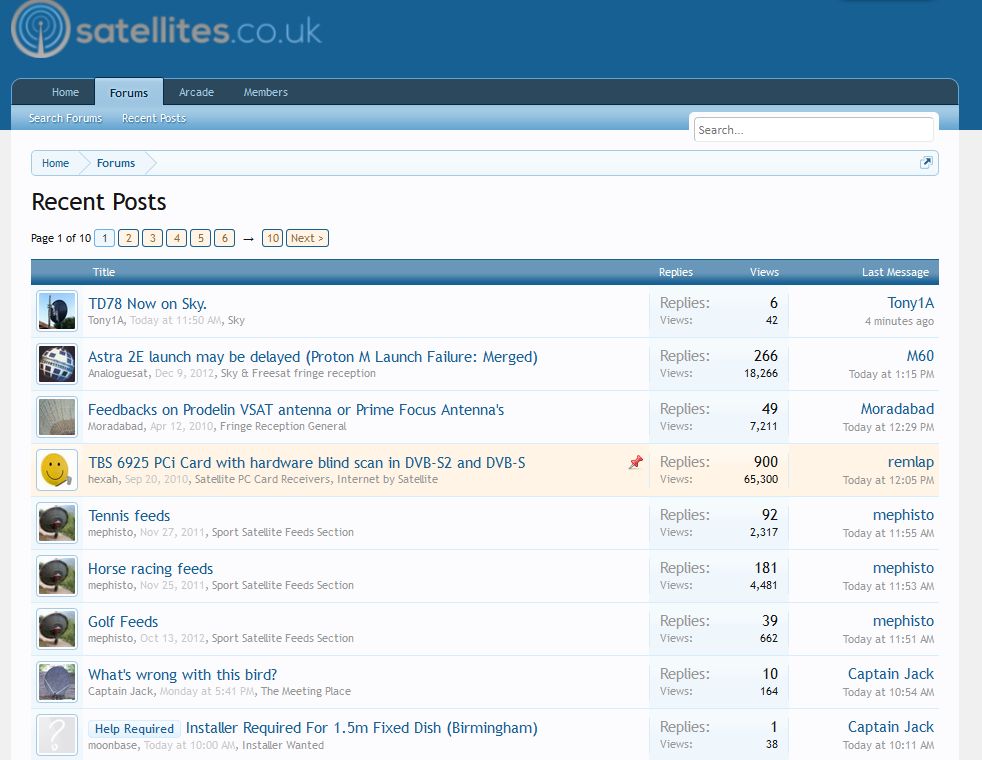Open the 'Sky' forum link under TD78 thread
This screenshot has width=982, height=760.
(236, 320)
